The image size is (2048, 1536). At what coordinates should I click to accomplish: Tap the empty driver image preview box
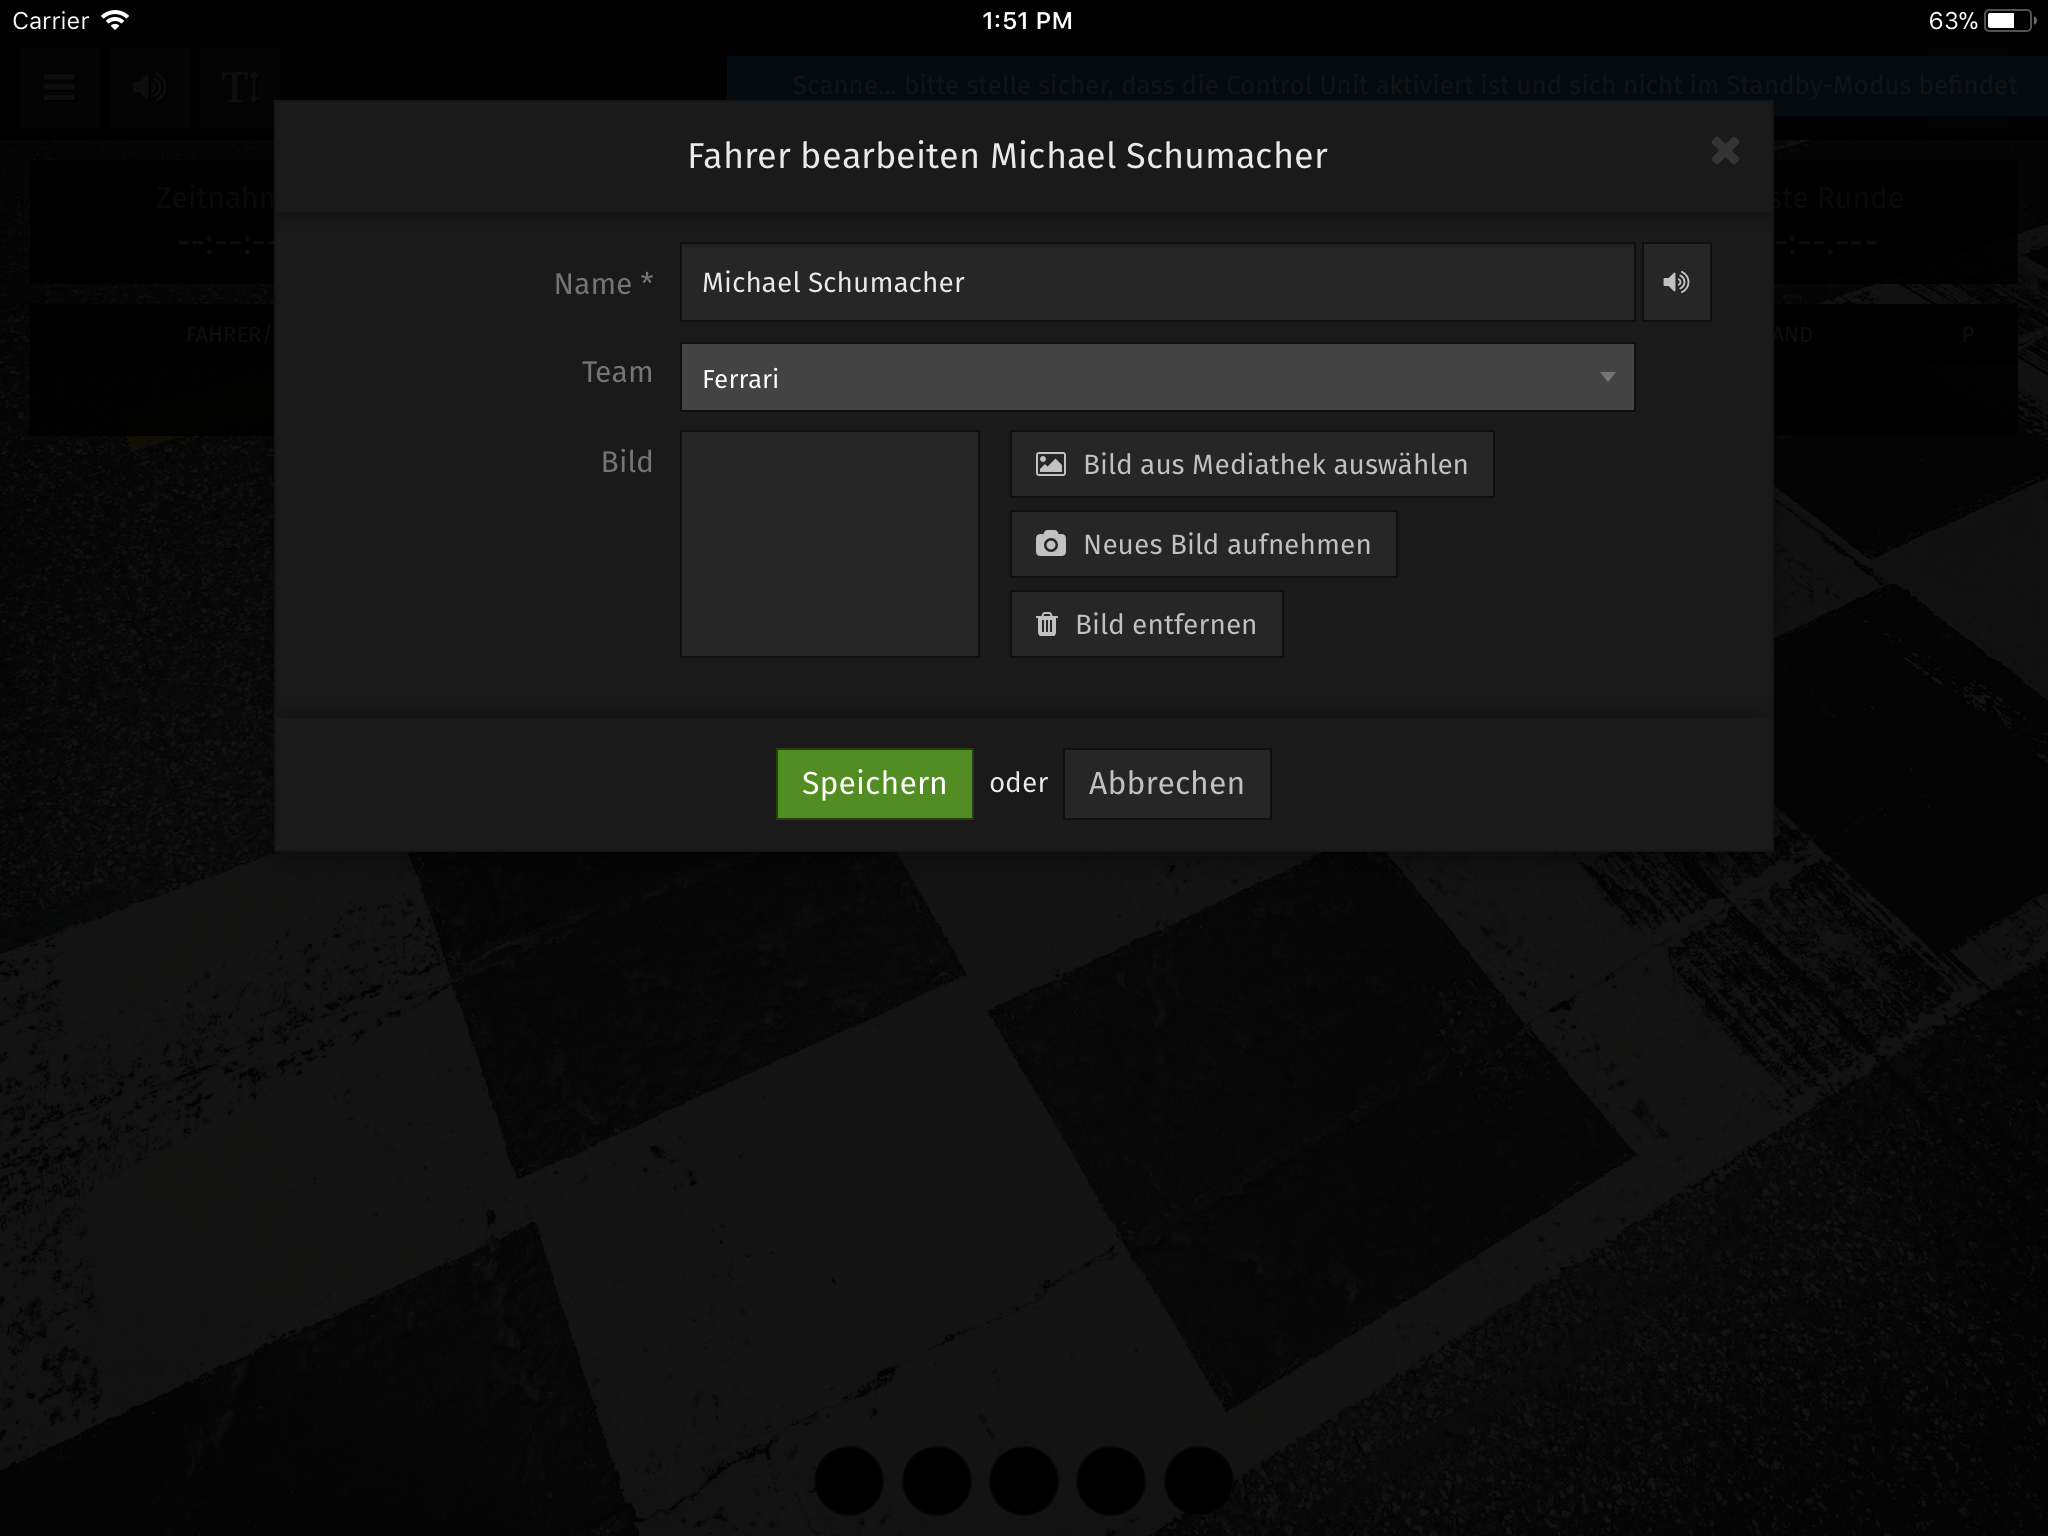[829, 544]
